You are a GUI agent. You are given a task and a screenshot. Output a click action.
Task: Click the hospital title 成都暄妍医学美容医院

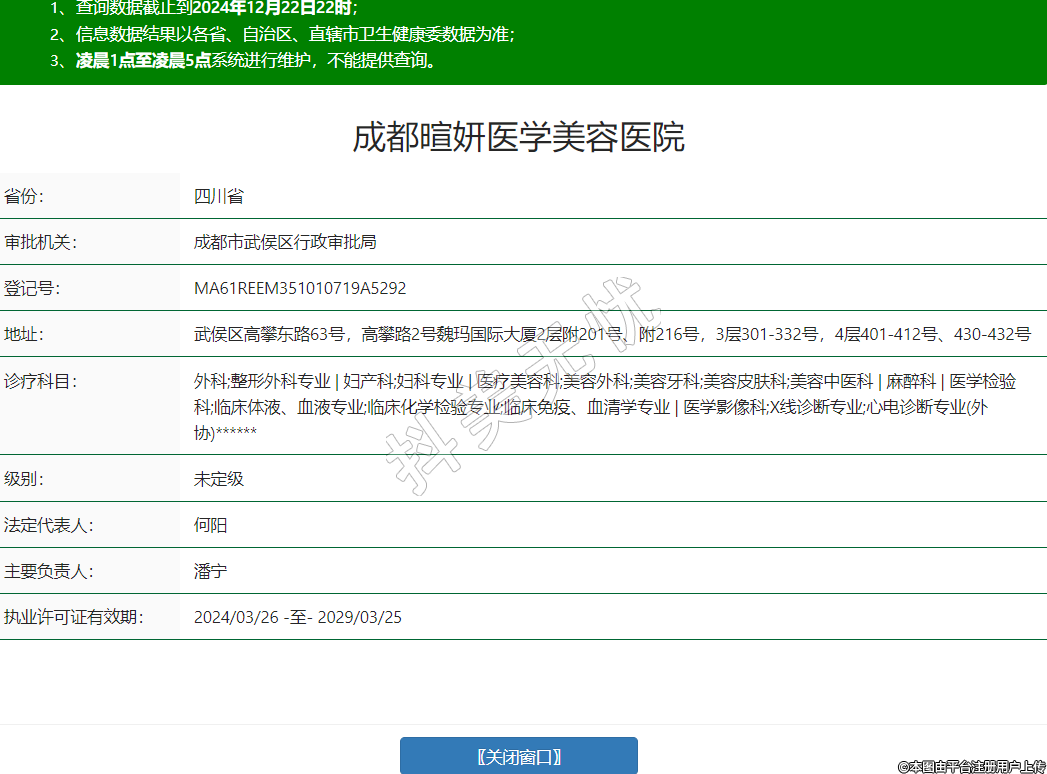[518, 137]
